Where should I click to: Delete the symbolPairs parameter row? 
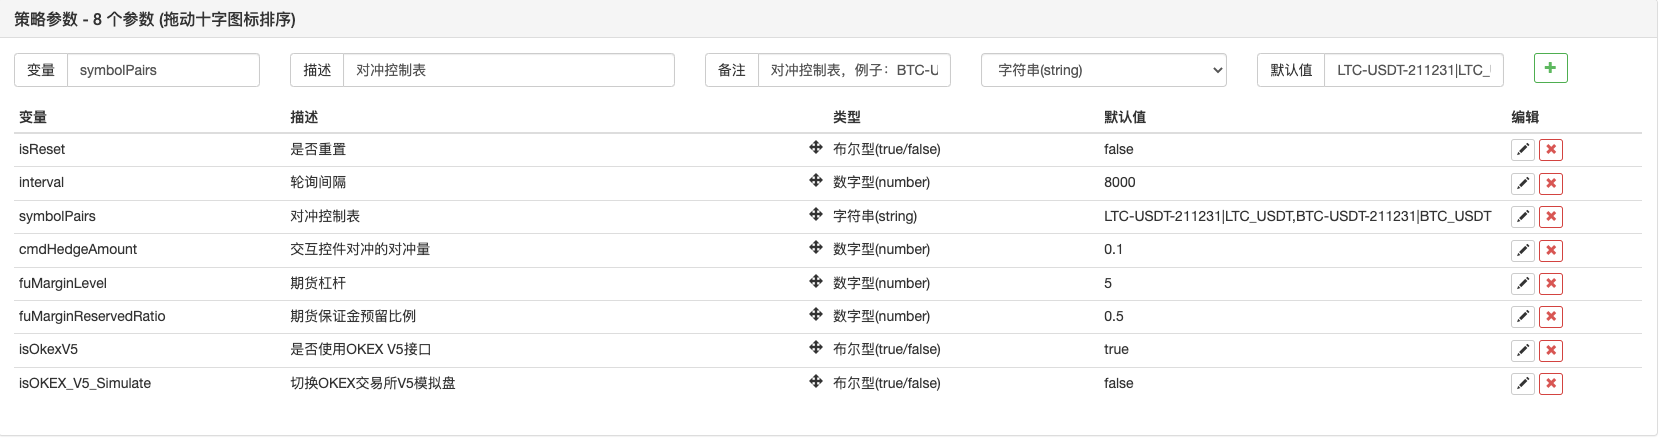point(1551,217)
